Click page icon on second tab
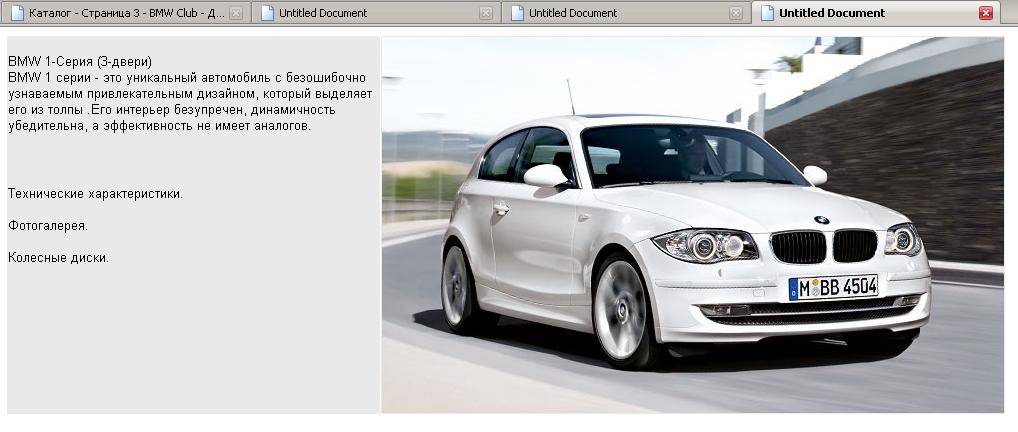 (265, 13)
